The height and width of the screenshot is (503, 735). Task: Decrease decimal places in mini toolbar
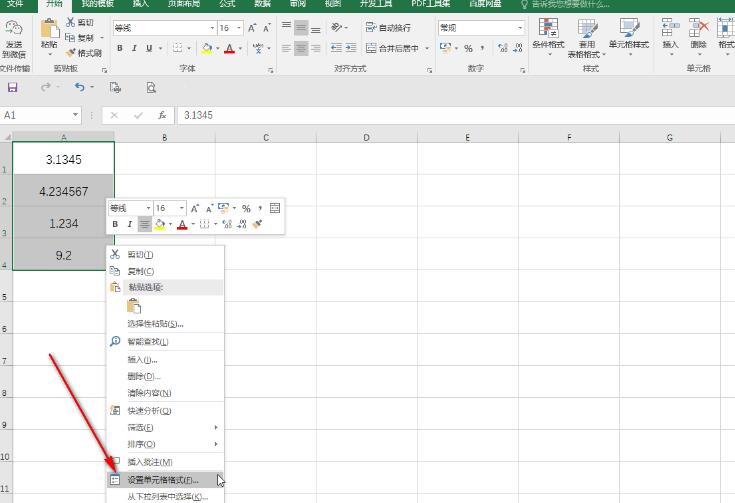pos(242,224)
